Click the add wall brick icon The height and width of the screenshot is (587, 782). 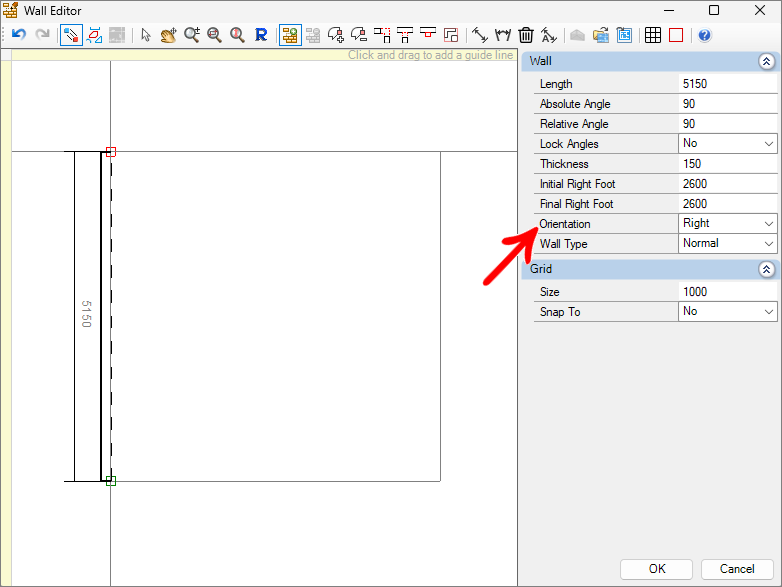pyautogui.click(x=290, y=35)
